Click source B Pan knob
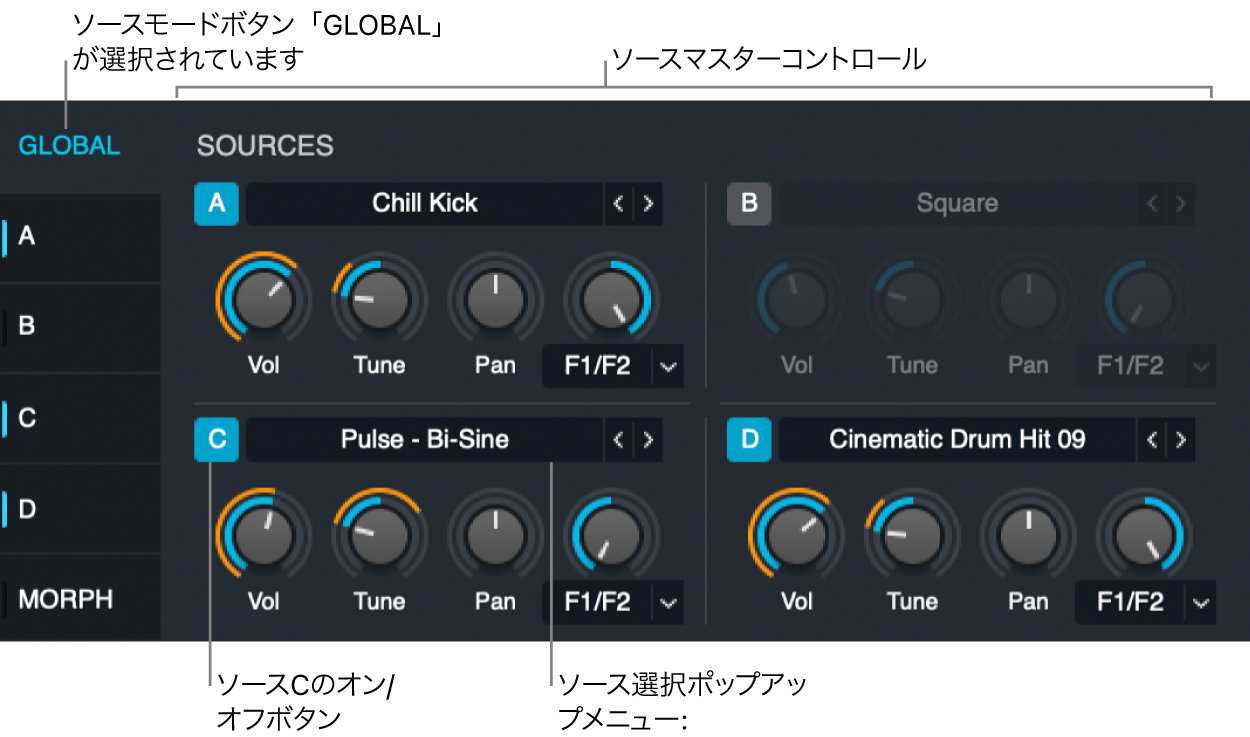 coord(1028,298)
